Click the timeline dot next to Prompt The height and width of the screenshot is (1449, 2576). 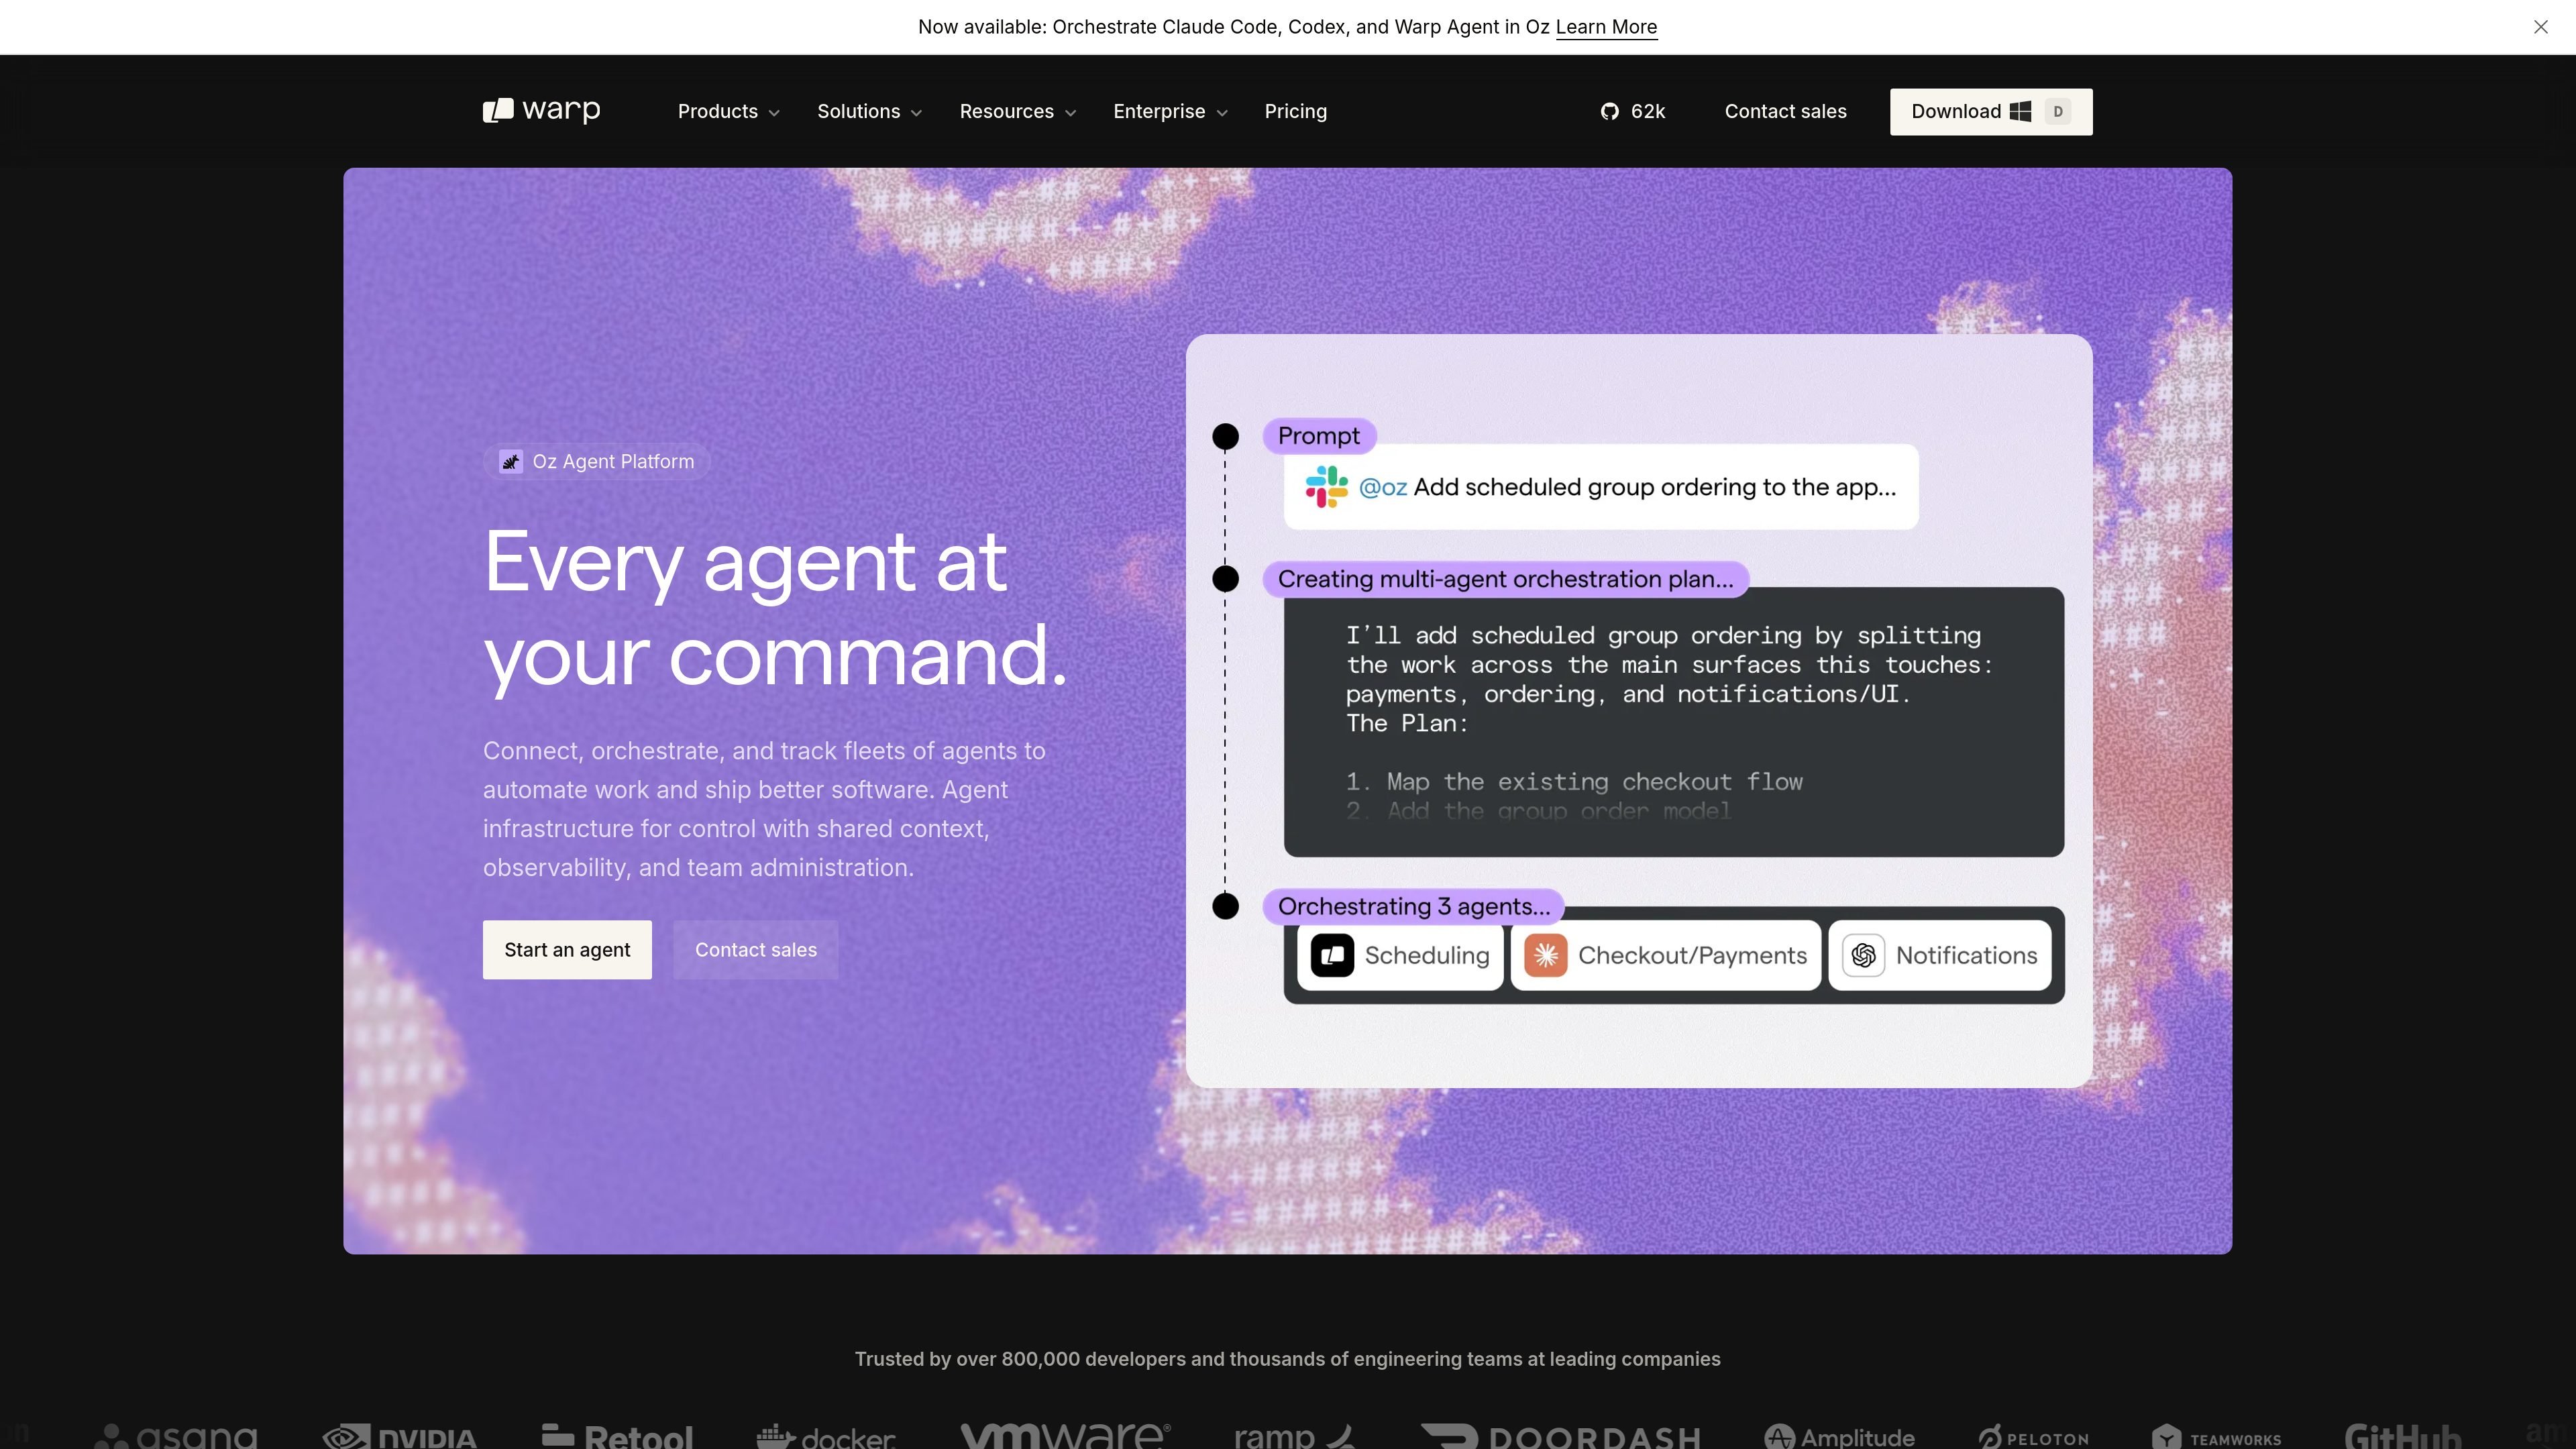click(x=1225, y=436)
